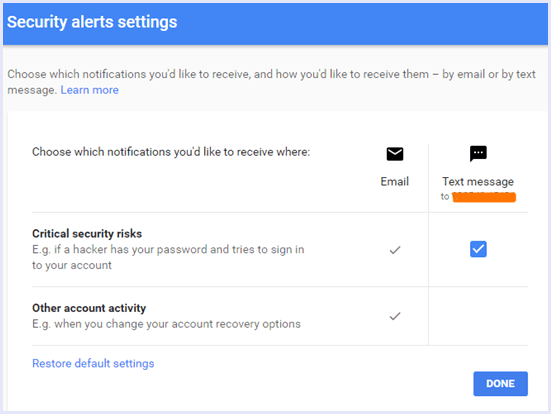This screenshot has height=414, width=551.
Task: Click the Email column label
Action: click(x=395, y=182)
